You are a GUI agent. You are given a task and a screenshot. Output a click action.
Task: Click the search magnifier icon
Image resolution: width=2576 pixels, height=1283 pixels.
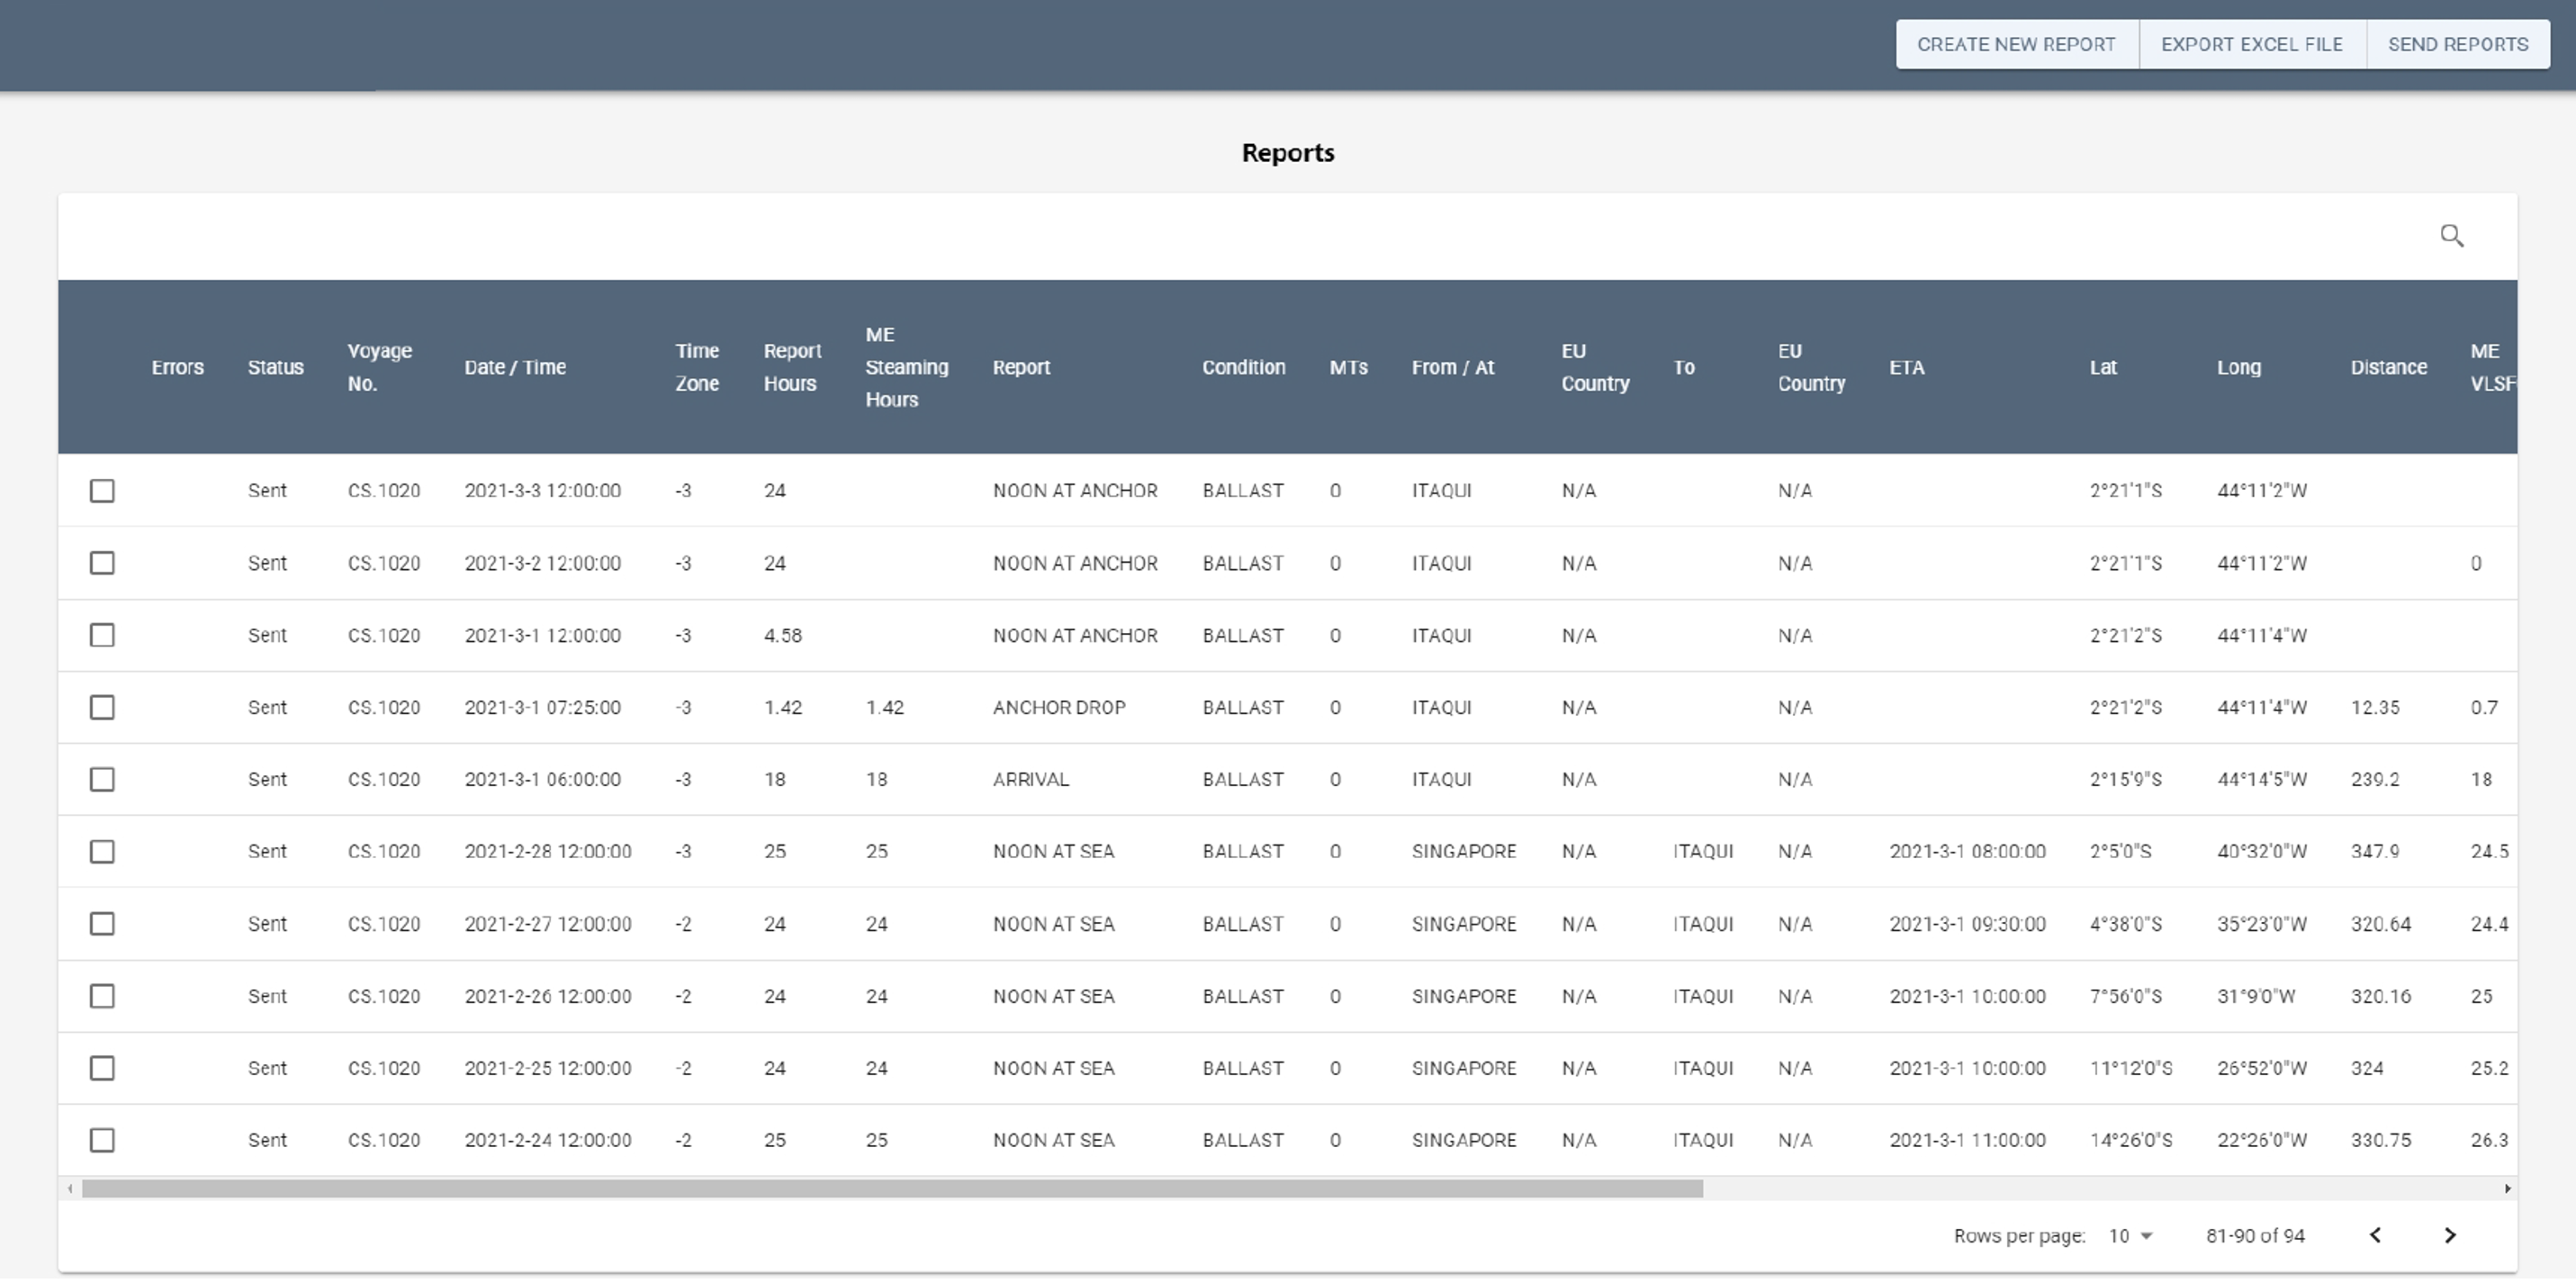2451,236
